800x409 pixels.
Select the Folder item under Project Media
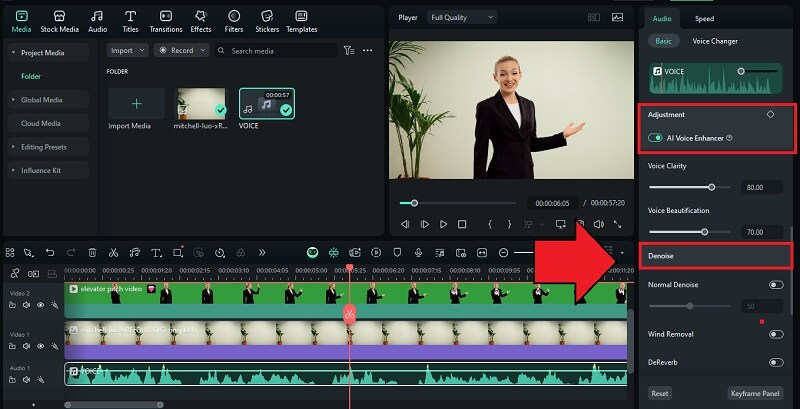(x=31, y=76)
